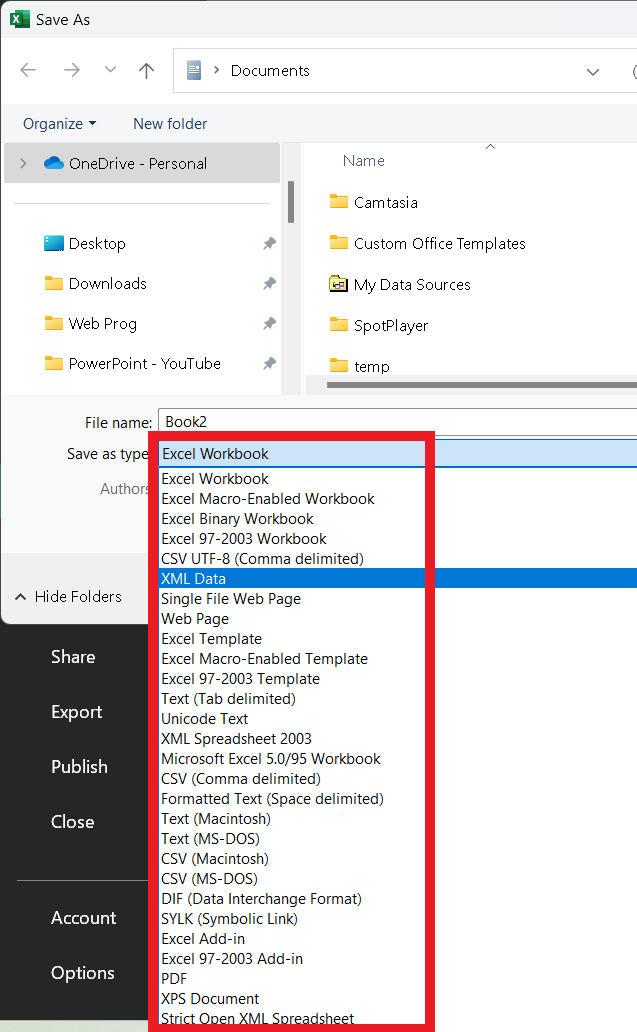Select Web Prog folder in quick access

(x=103, y=324)
